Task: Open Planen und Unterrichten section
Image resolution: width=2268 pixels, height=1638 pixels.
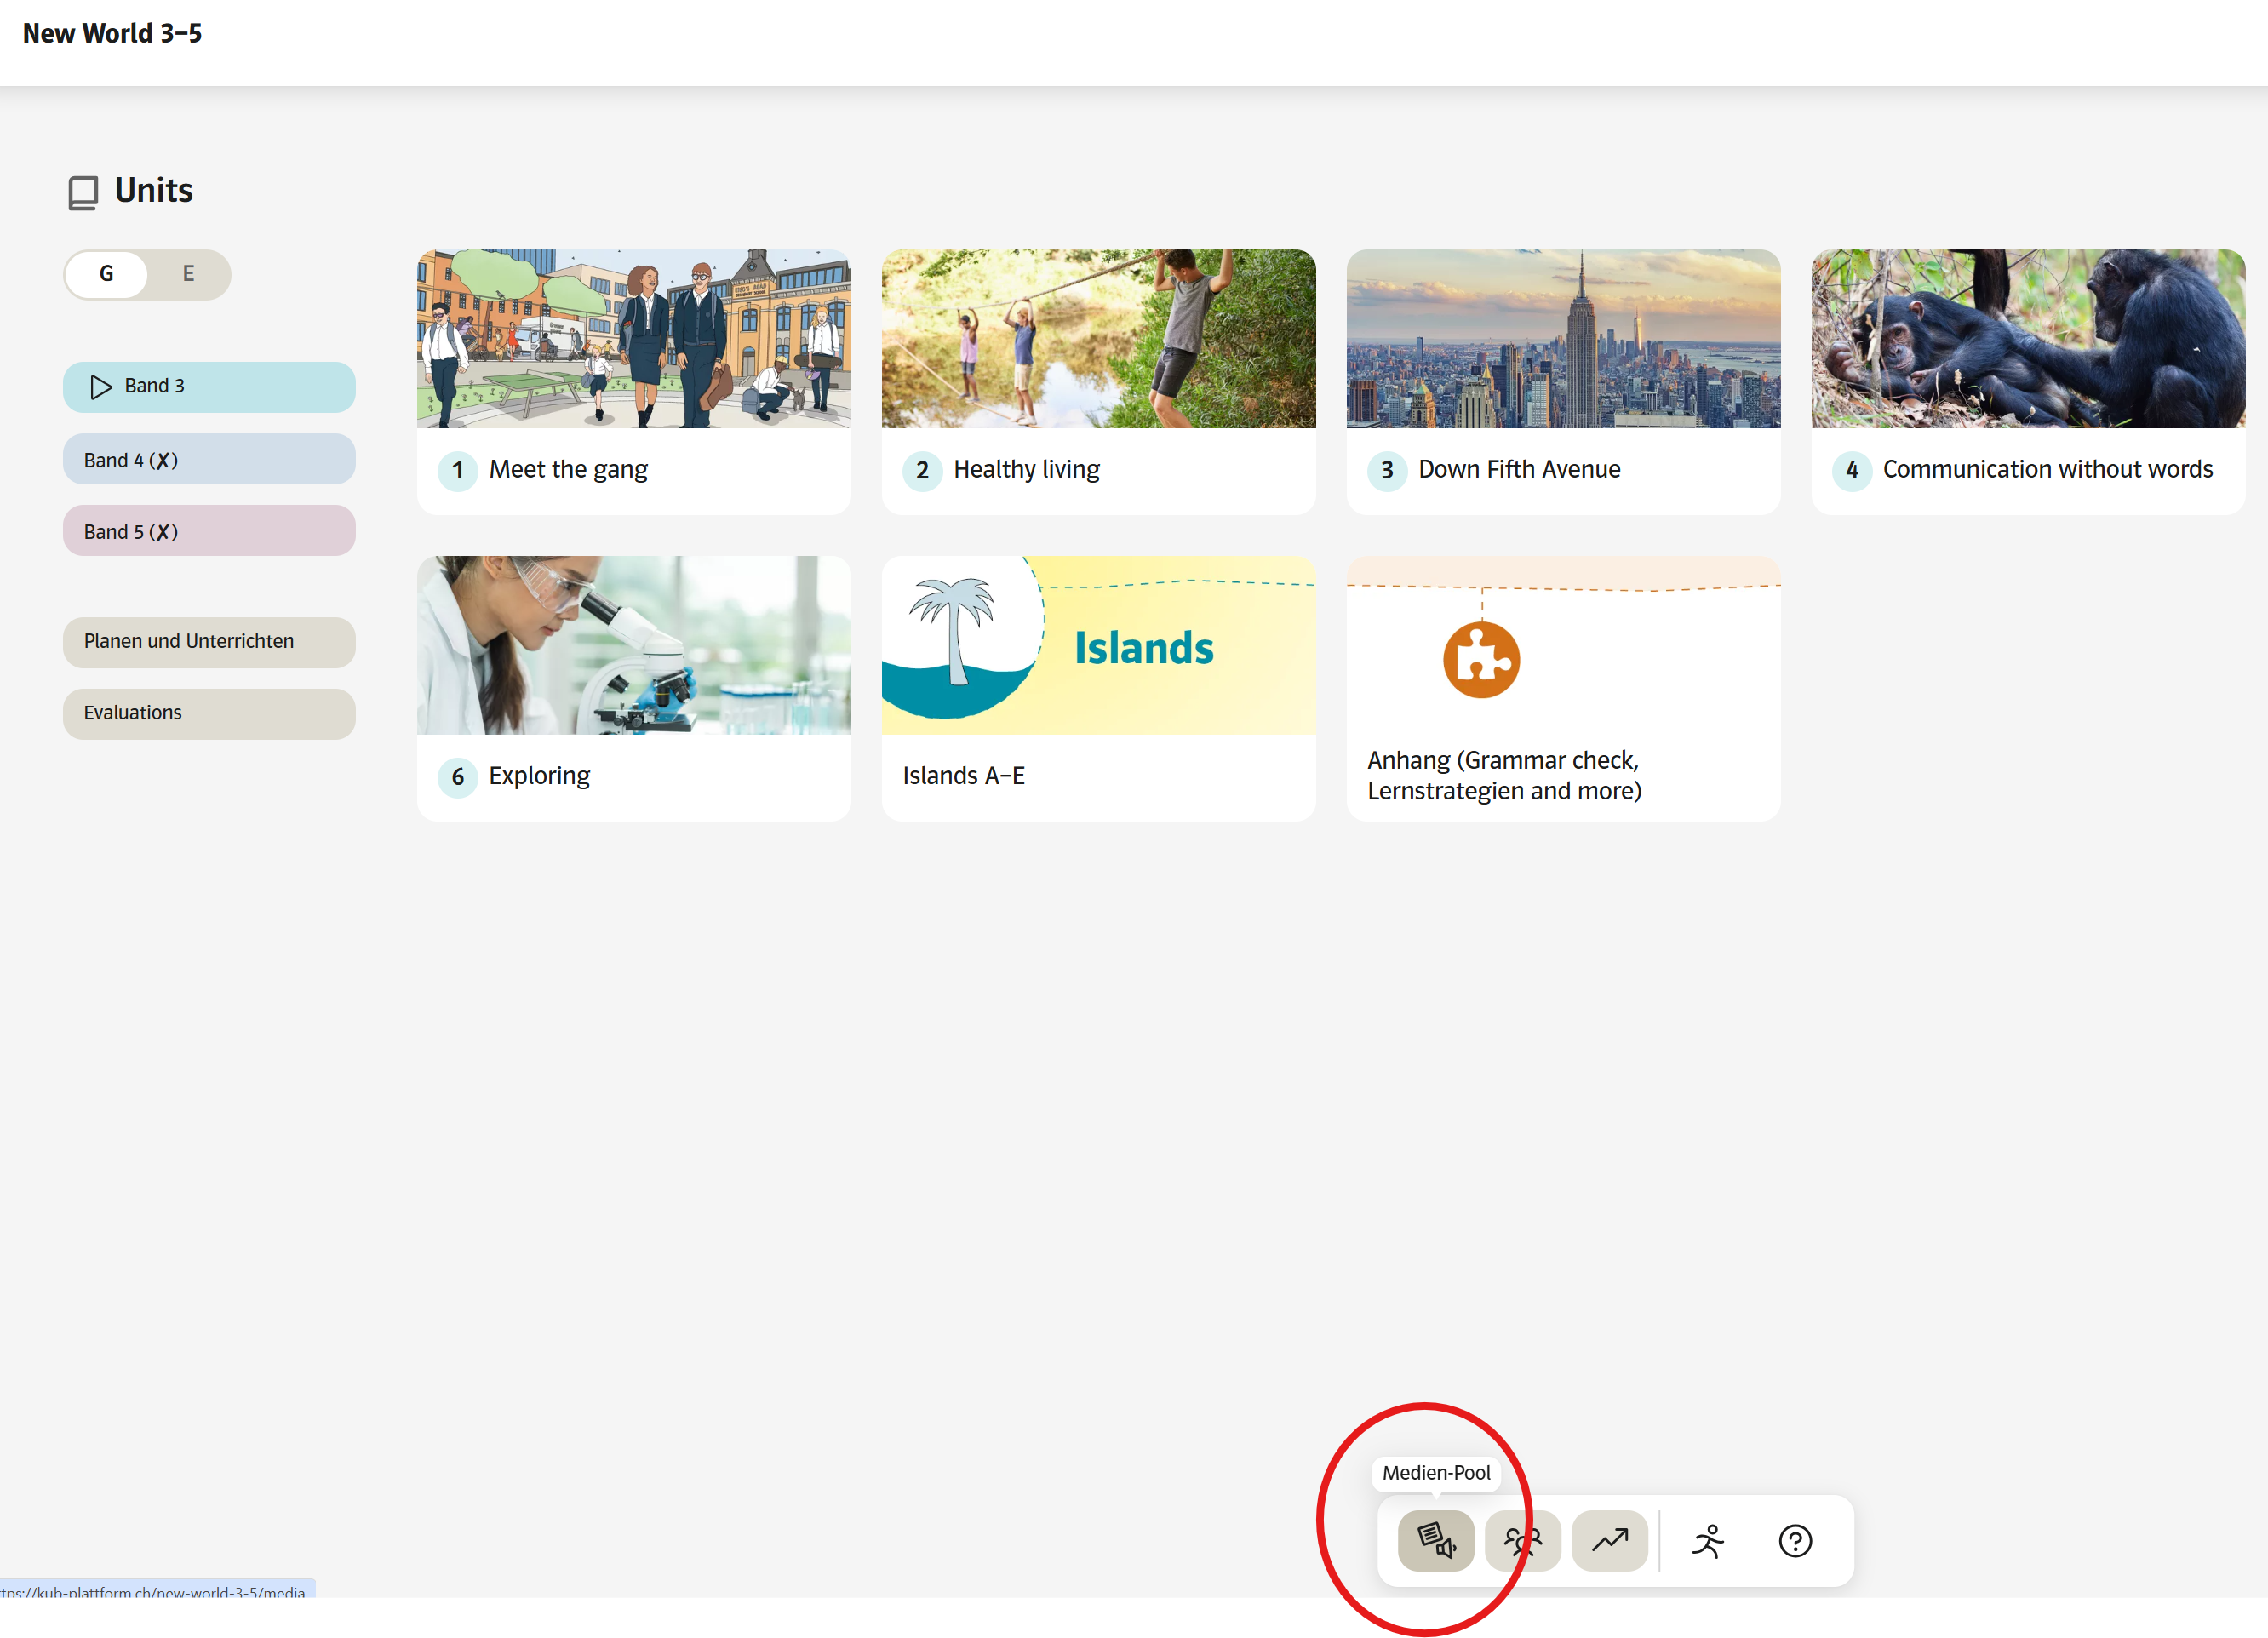Action: click(208, 641)
